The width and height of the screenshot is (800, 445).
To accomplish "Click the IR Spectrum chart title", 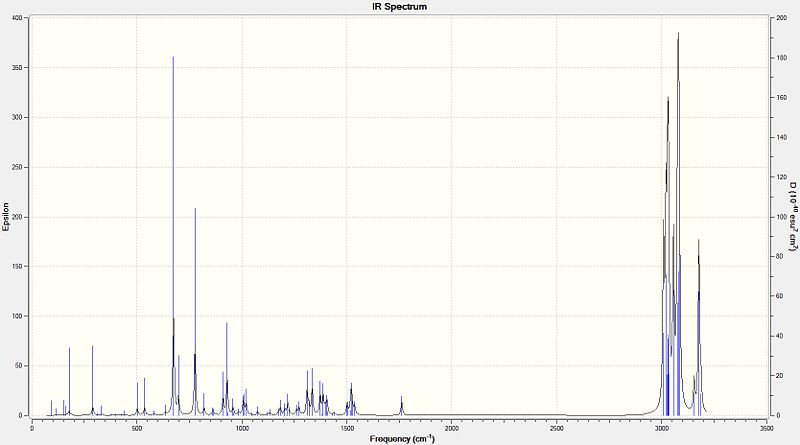I will pyautogui.click(x=399, y=7).
